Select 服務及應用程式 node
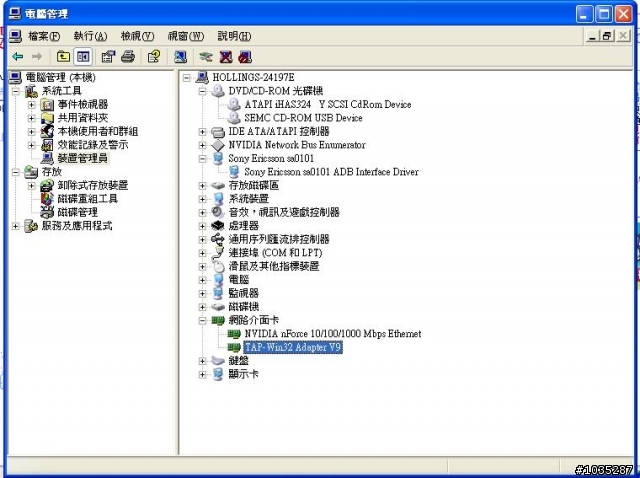Image resolution: width=640 pixels, height=478 pixels. 77,226
